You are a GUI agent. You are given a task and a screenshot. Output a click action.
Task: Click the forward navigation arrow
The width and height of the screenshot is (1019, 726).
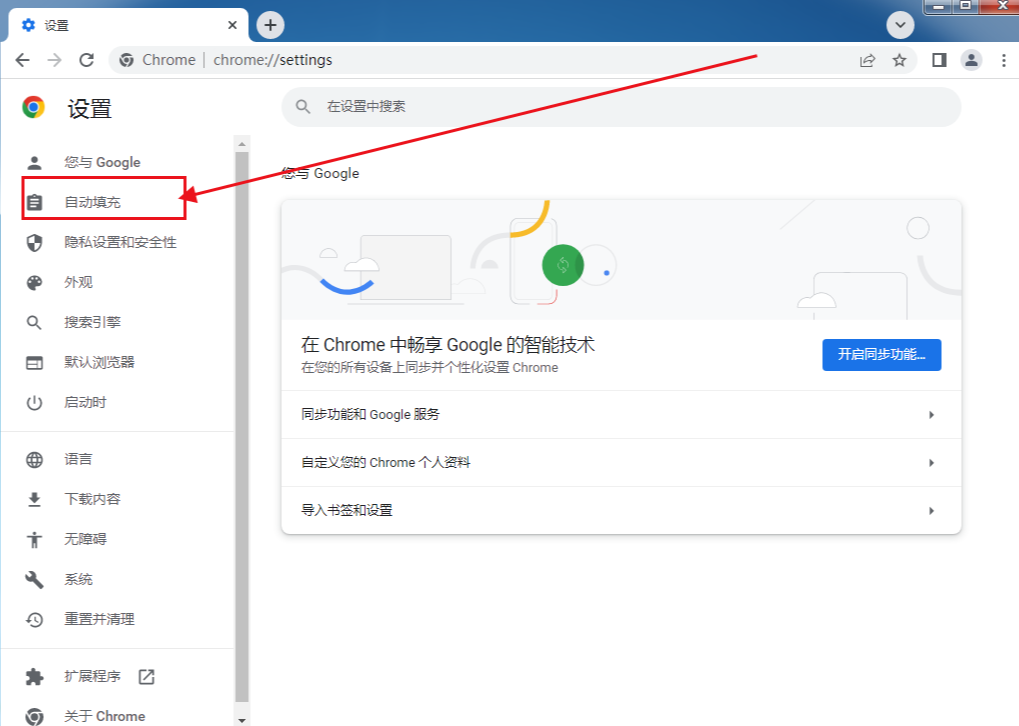55,60
